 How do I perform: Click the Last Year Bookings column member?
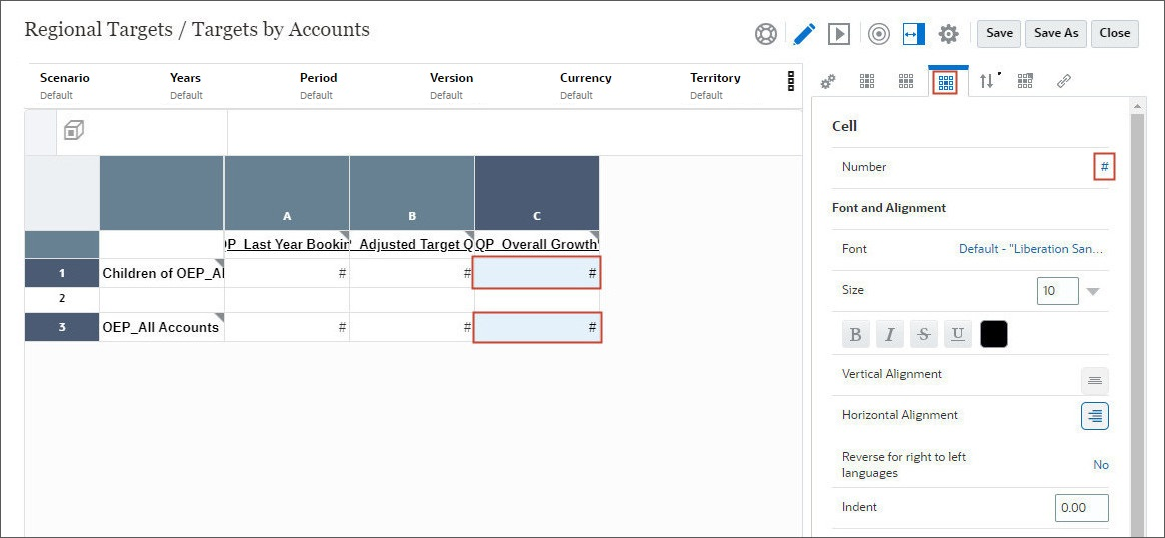(287, 244)
